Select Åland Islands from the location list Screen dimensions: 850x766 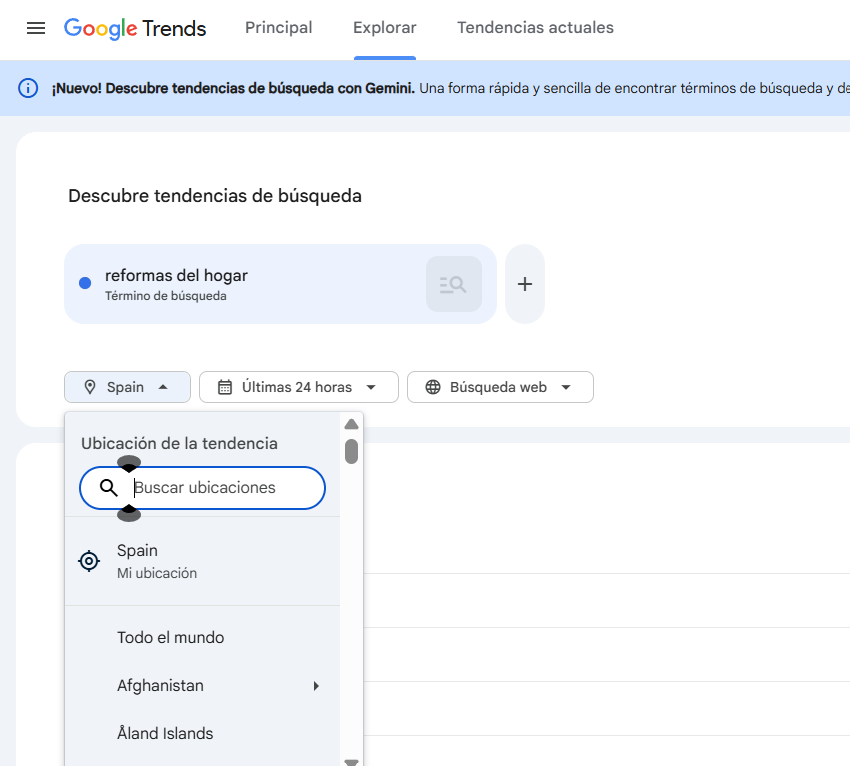point(165,733)
